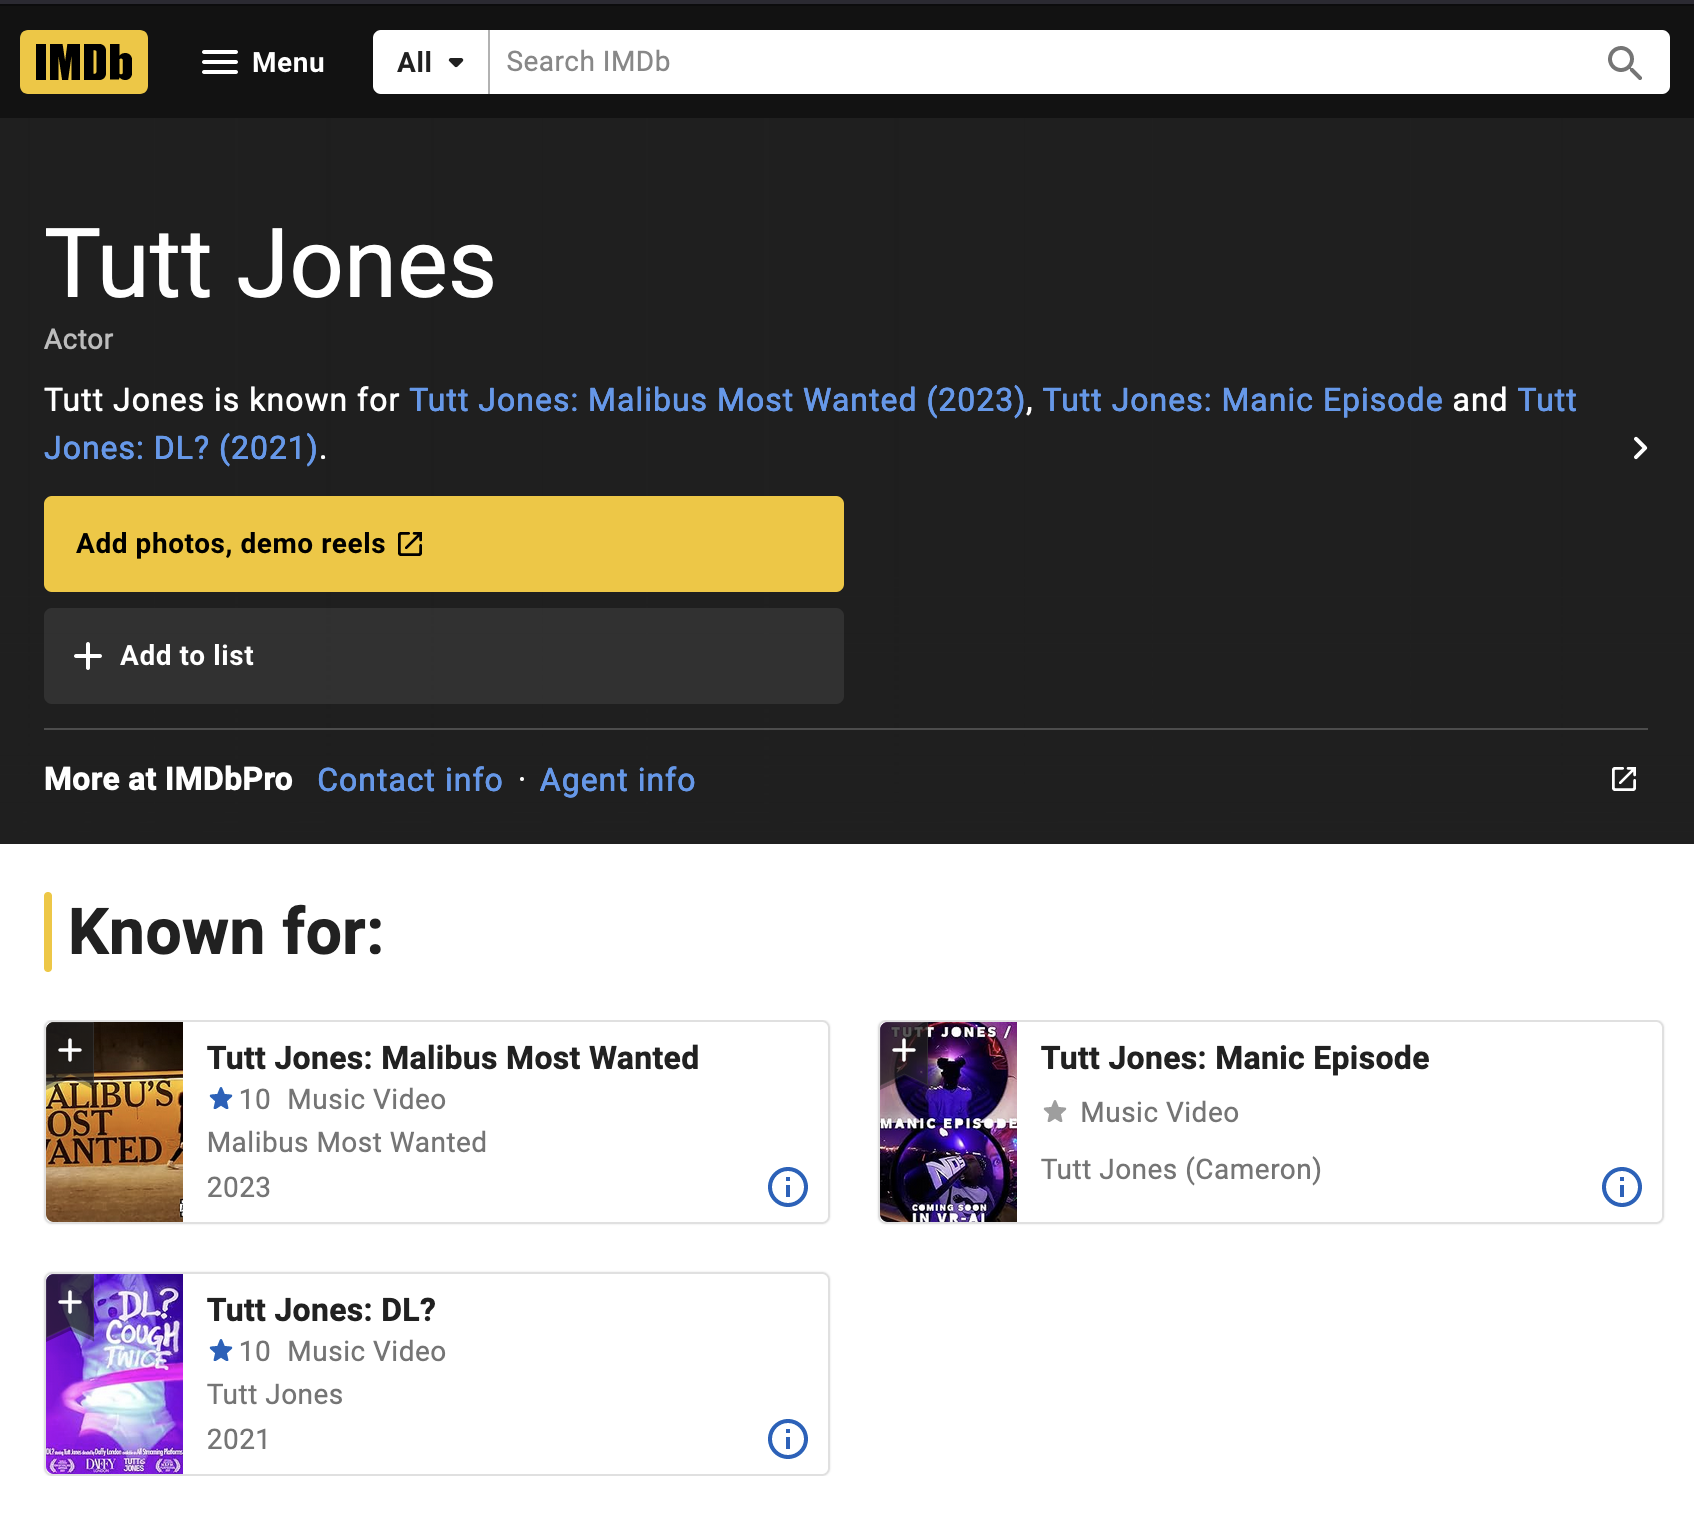This screenshot has height=1516, width=1694.
Task: Rate Manic Episode using gray star
Action: pos(1054,1112)
